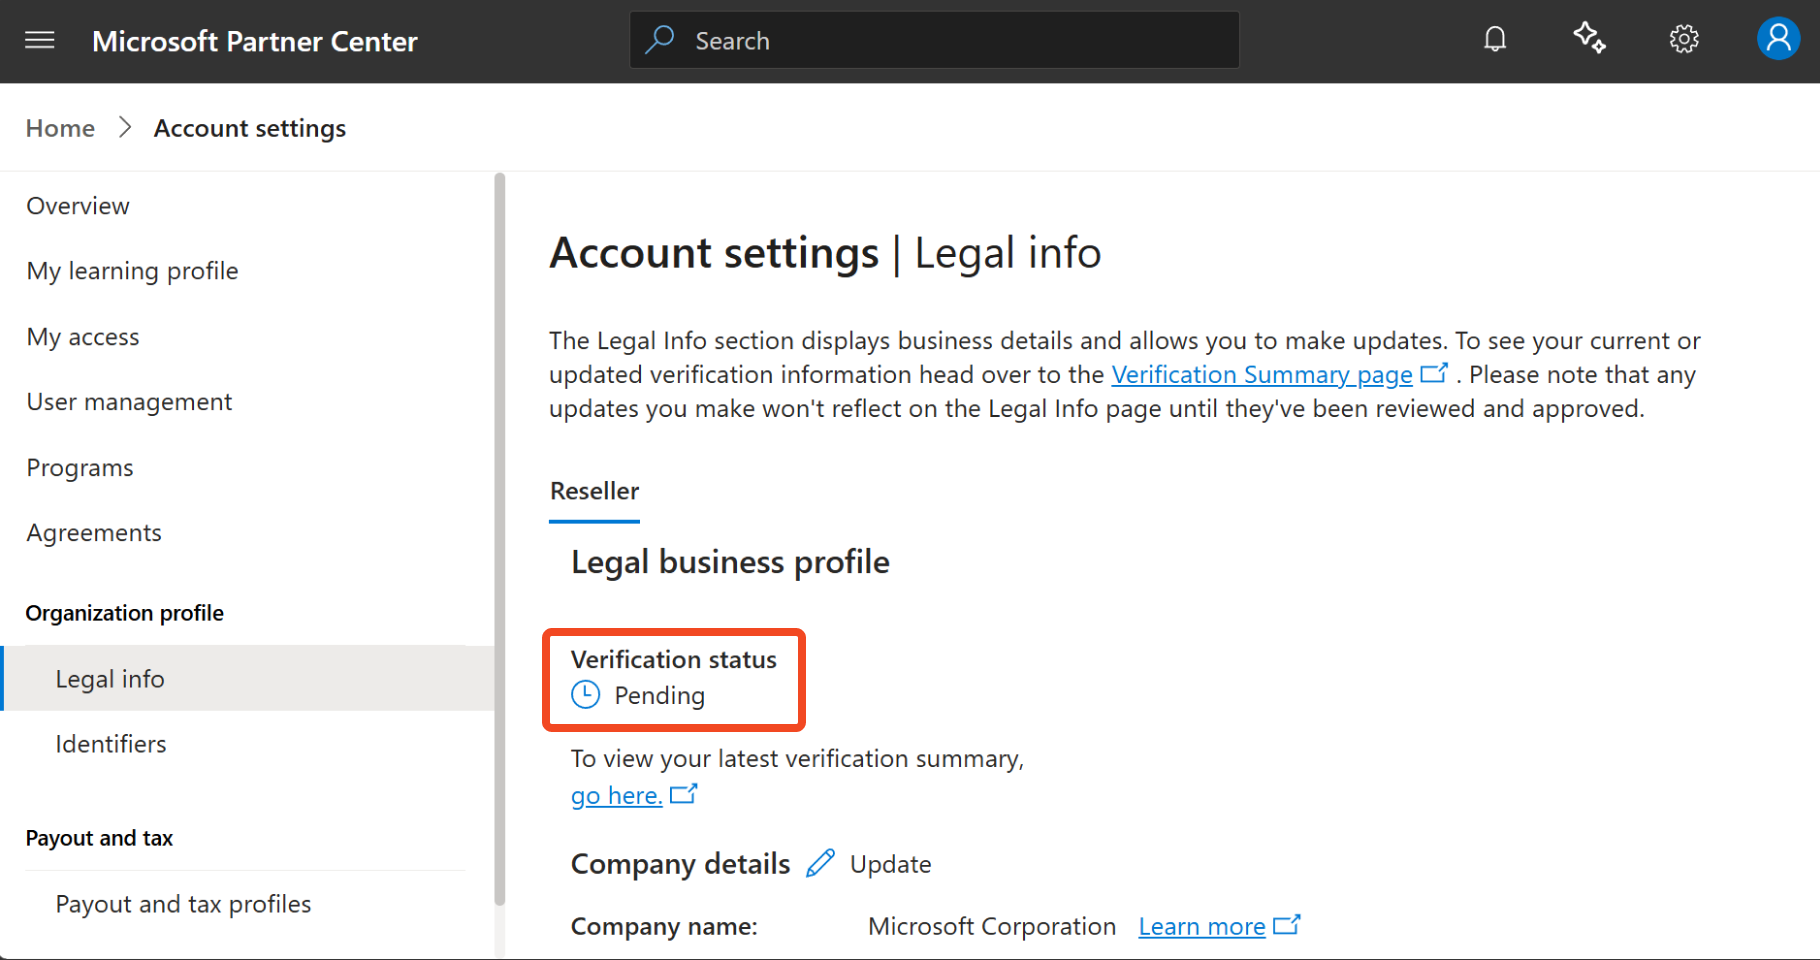Go to Home breadcrumb

[60, 128]
